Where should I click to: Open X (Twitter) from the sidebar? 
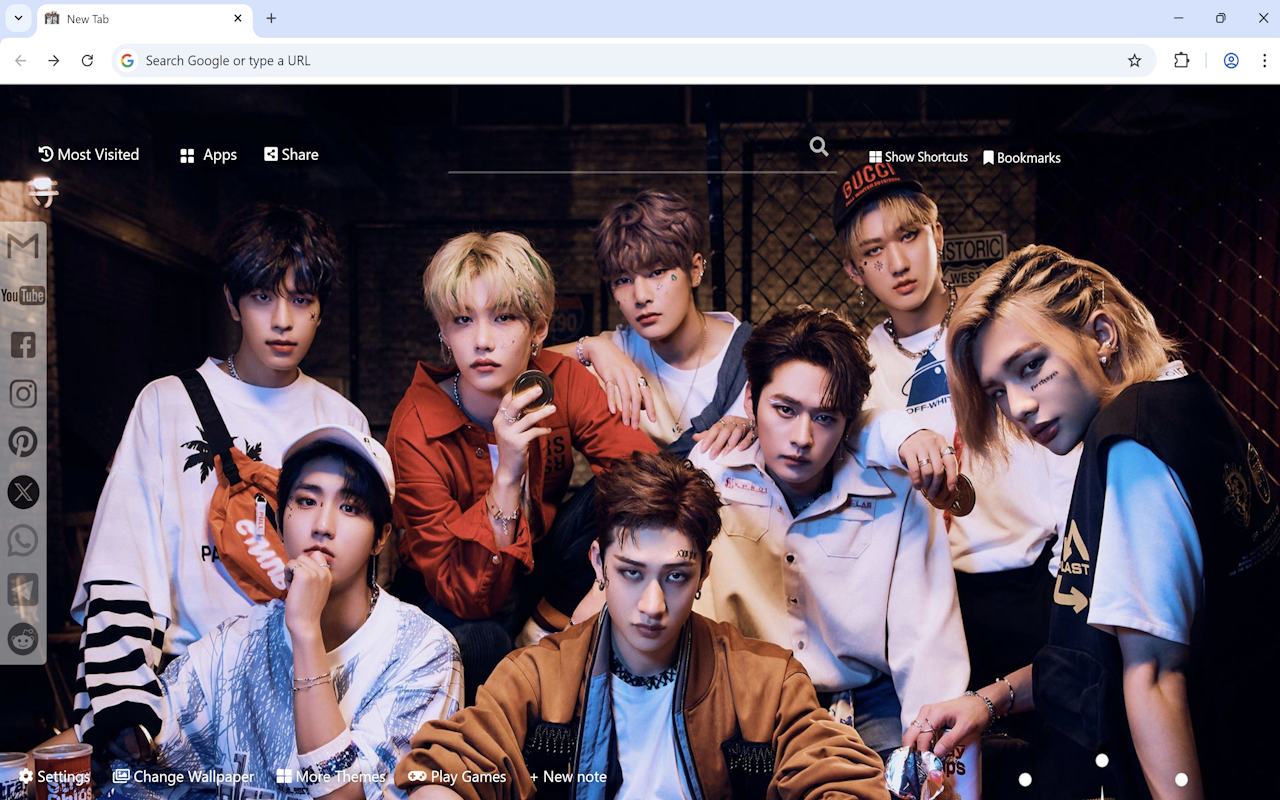coord(23,491)
